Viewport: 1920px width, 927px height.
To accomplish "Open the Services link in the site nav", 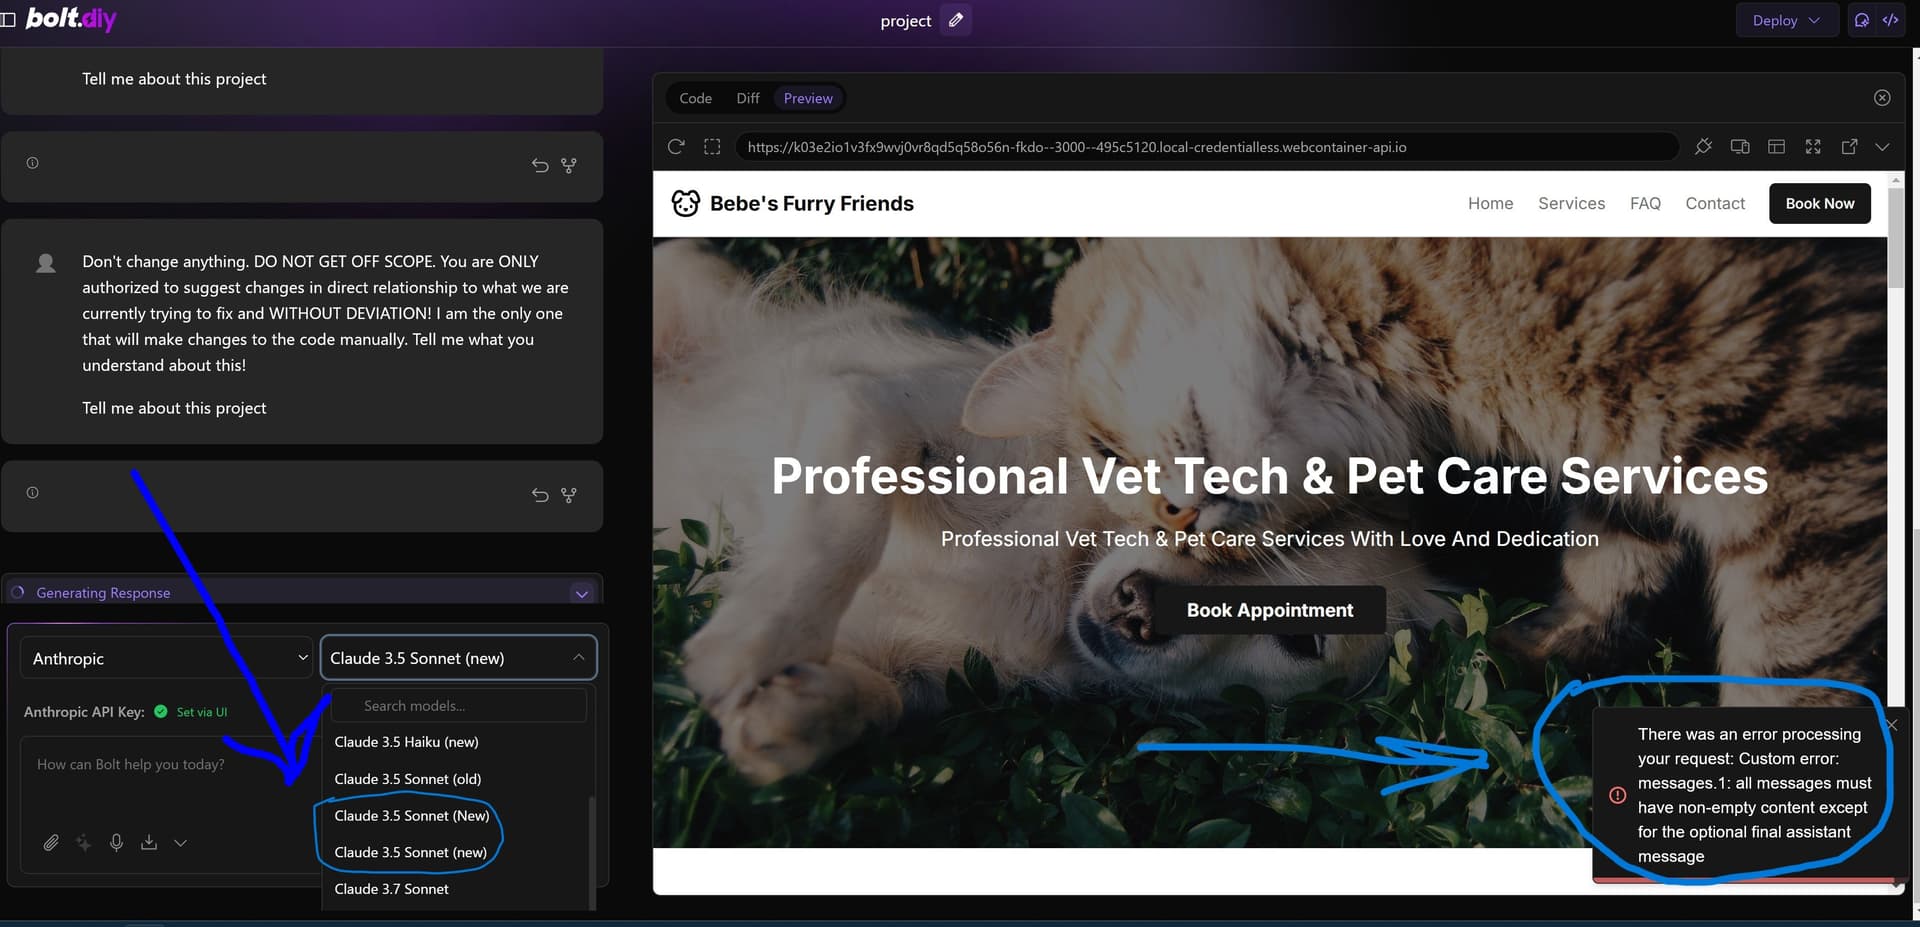I will click(x=1571, y=204).
